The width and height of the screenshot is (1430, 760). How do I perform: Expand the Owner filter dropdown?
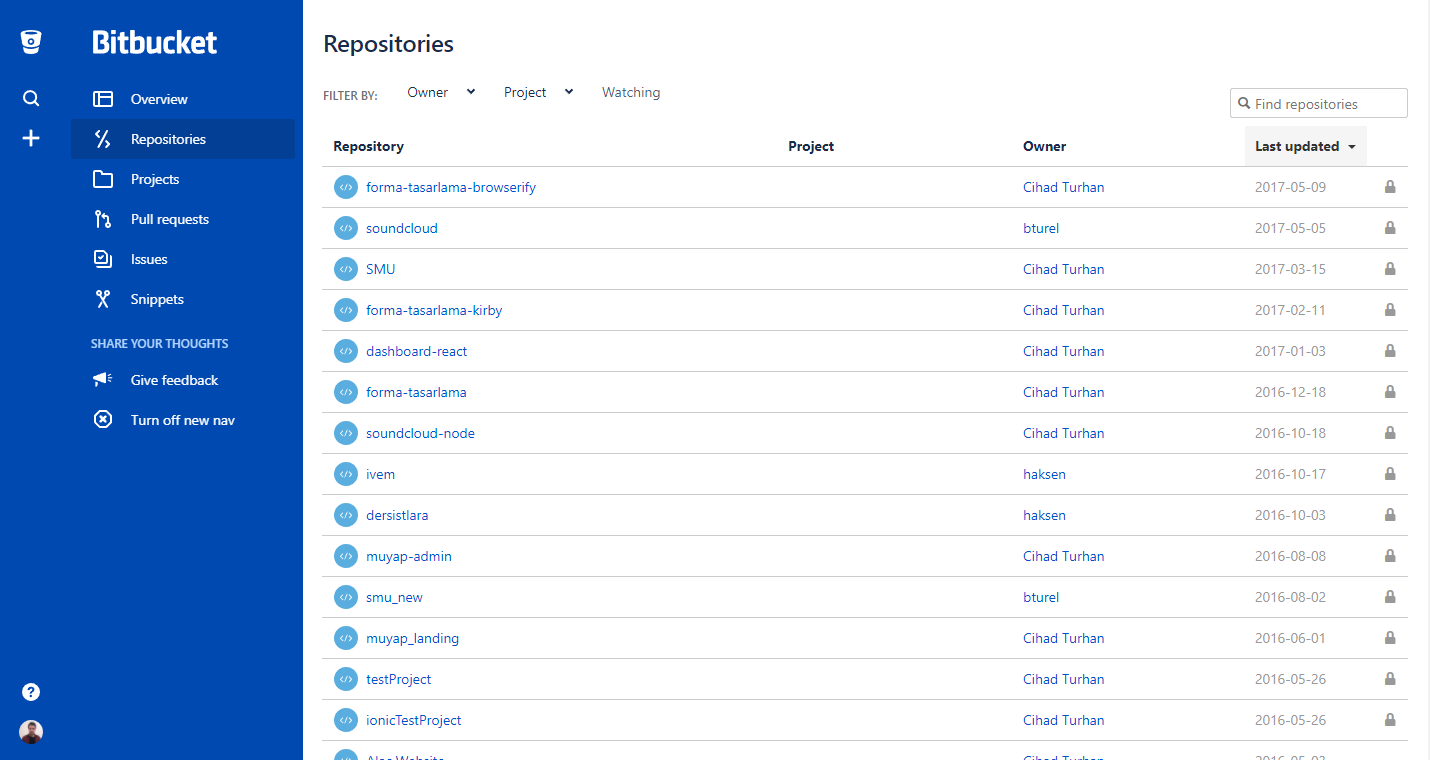(x=441, y=92)
